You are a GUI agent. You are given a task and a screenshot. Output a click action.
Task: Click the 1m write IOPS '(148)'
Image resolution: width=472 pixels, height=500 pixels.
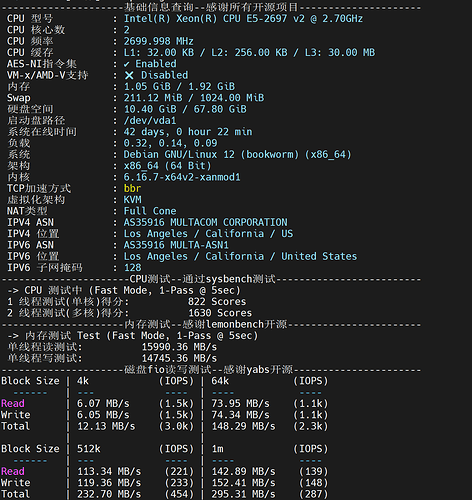point(314,483)
